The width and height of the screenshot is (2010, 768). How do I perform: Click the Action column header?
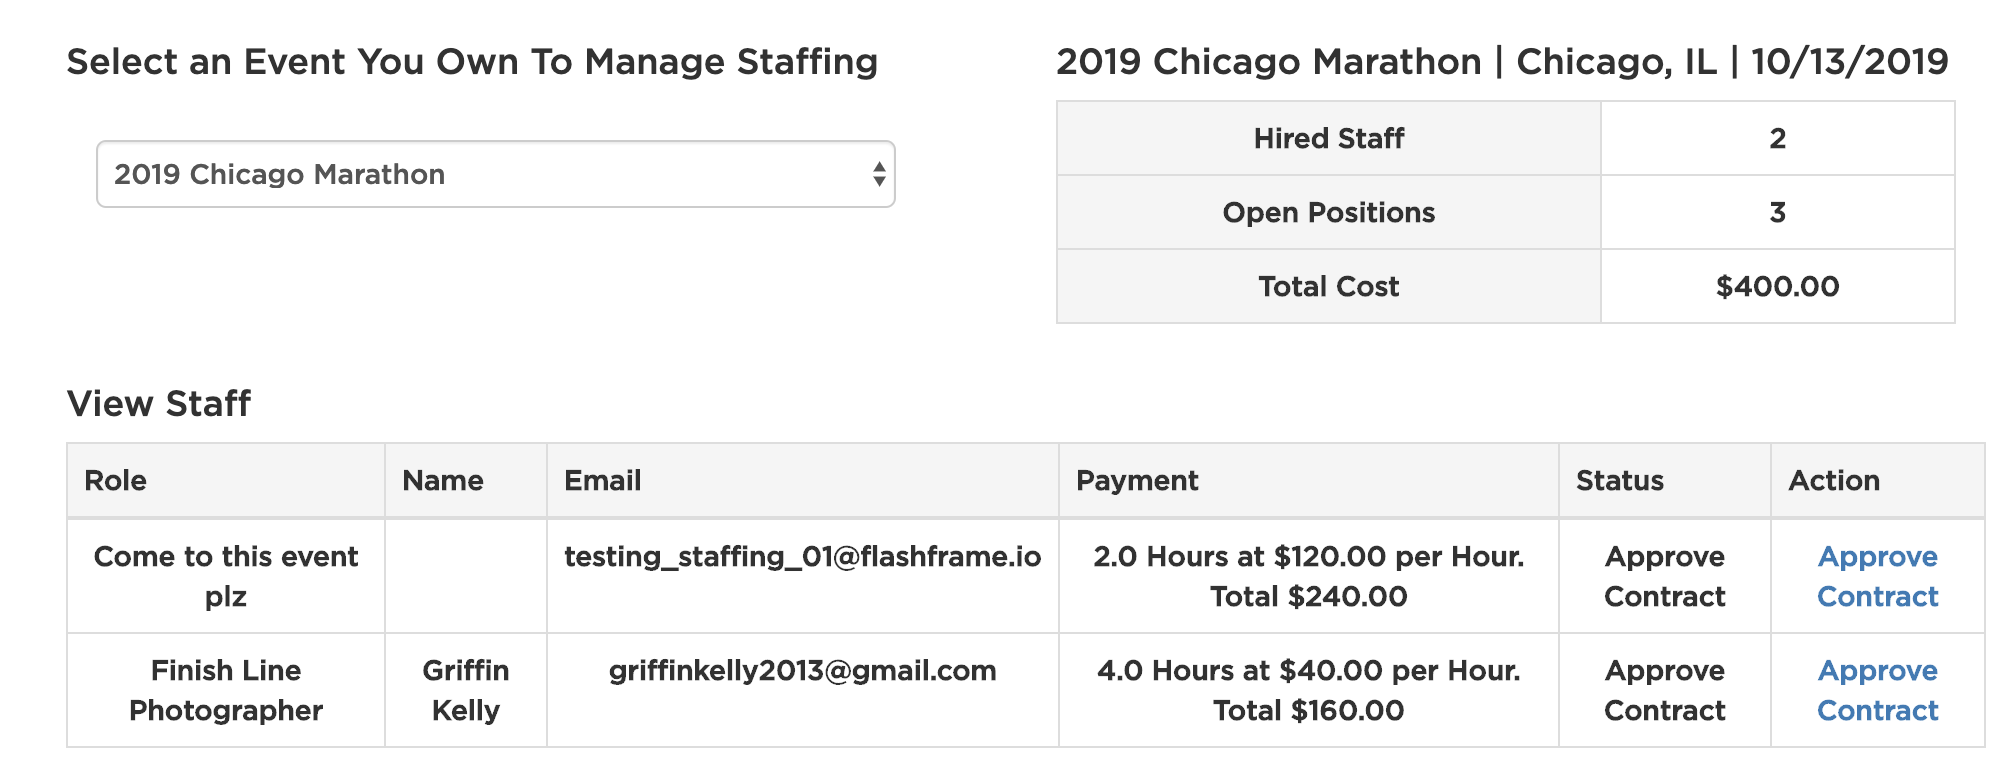[1834, 481]
